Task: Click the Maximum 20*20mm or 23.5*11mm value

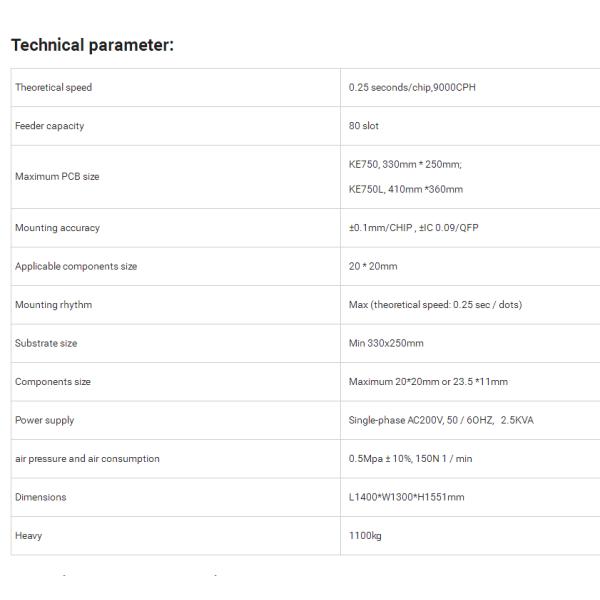Action: 428,382
